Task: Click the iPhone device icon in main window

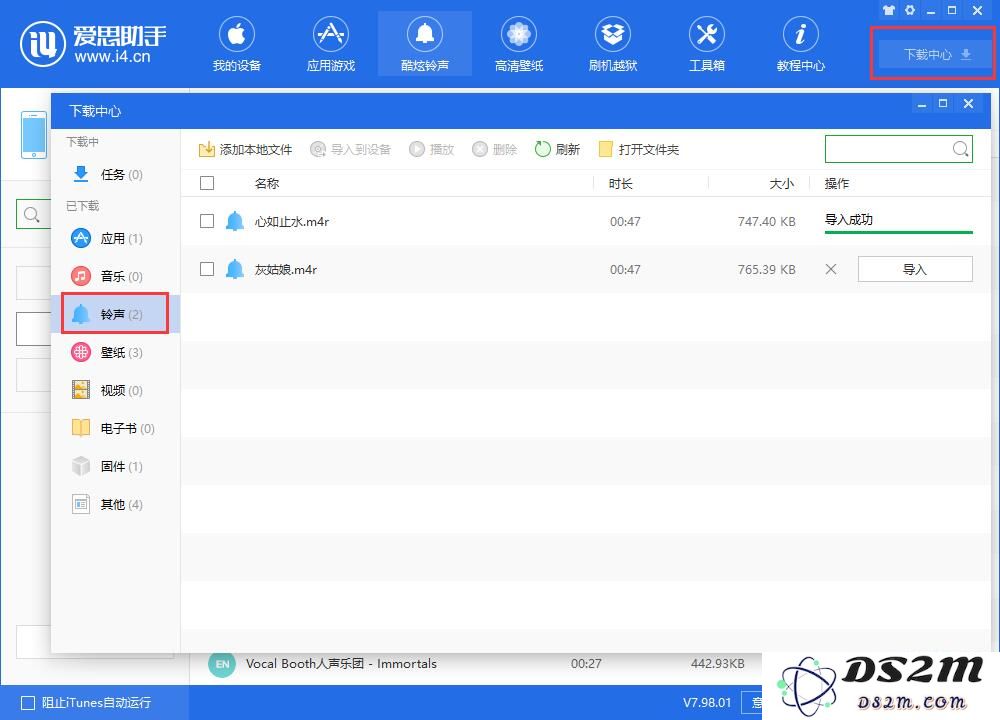Action: tap(34, 135)
